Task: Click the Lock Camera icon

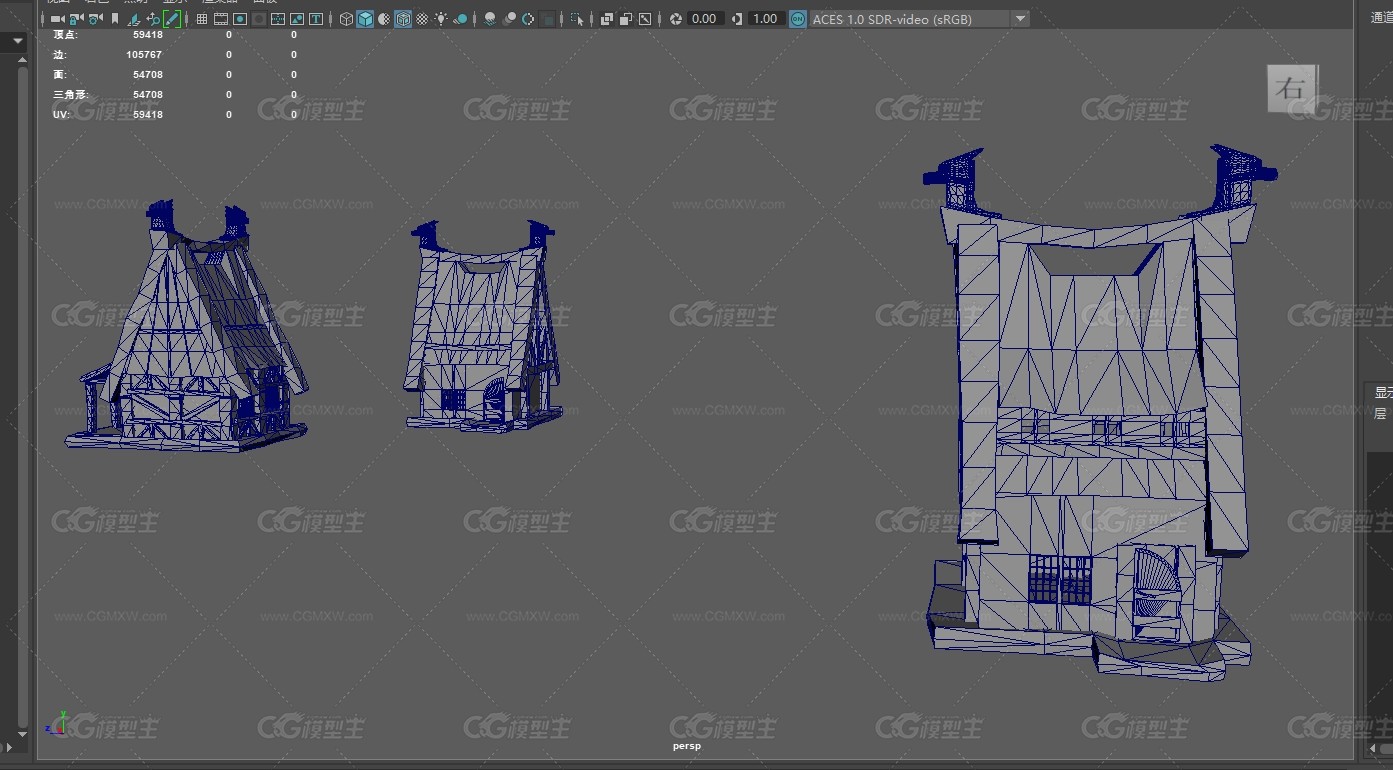Action: pos(77,19)
